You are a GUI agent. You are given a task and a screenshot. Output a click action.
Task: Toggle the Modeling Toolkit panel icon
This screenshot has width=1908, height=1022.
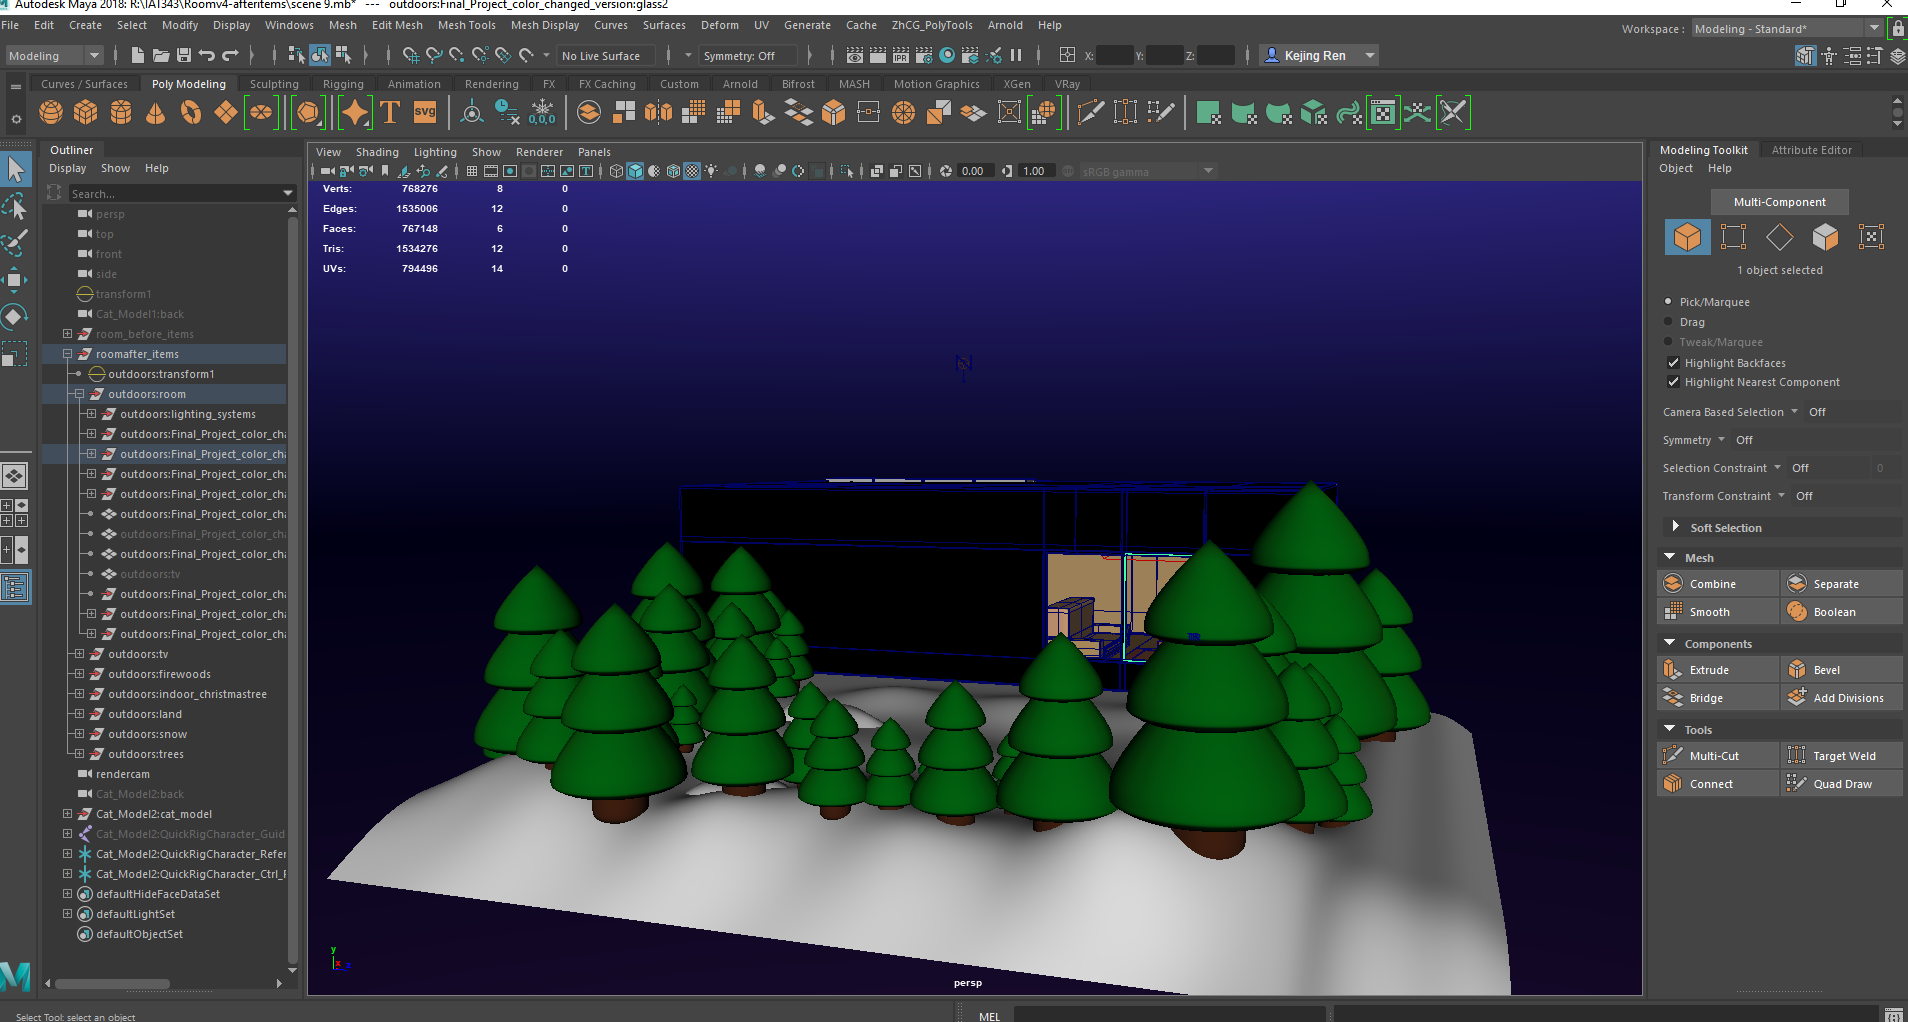coord(1805,56)
